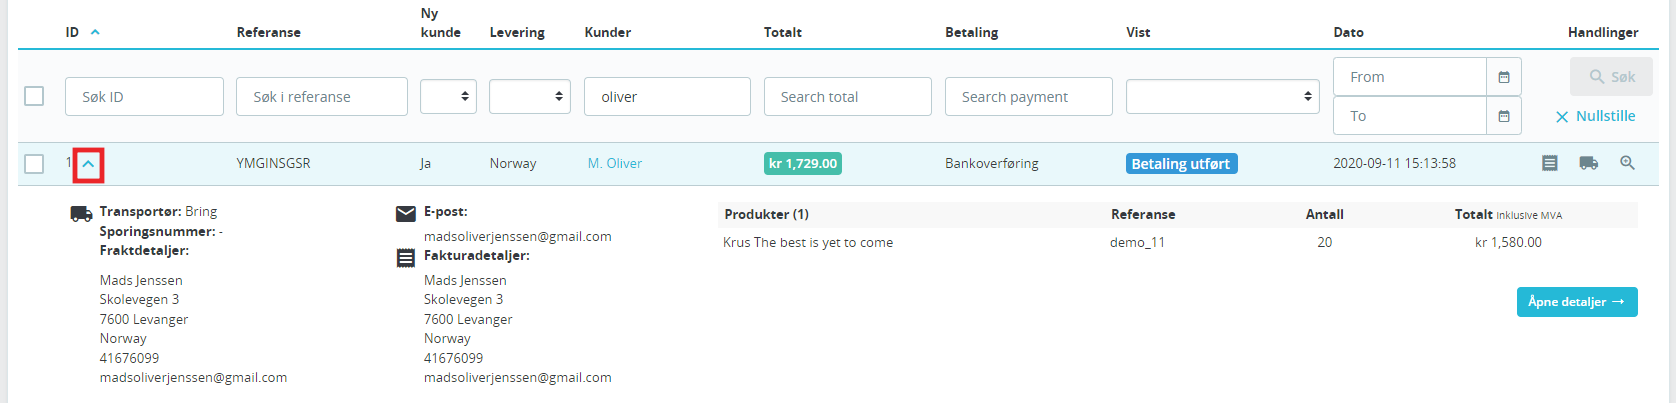Tick the select-all checkbox in filter row

coord(34,96)
